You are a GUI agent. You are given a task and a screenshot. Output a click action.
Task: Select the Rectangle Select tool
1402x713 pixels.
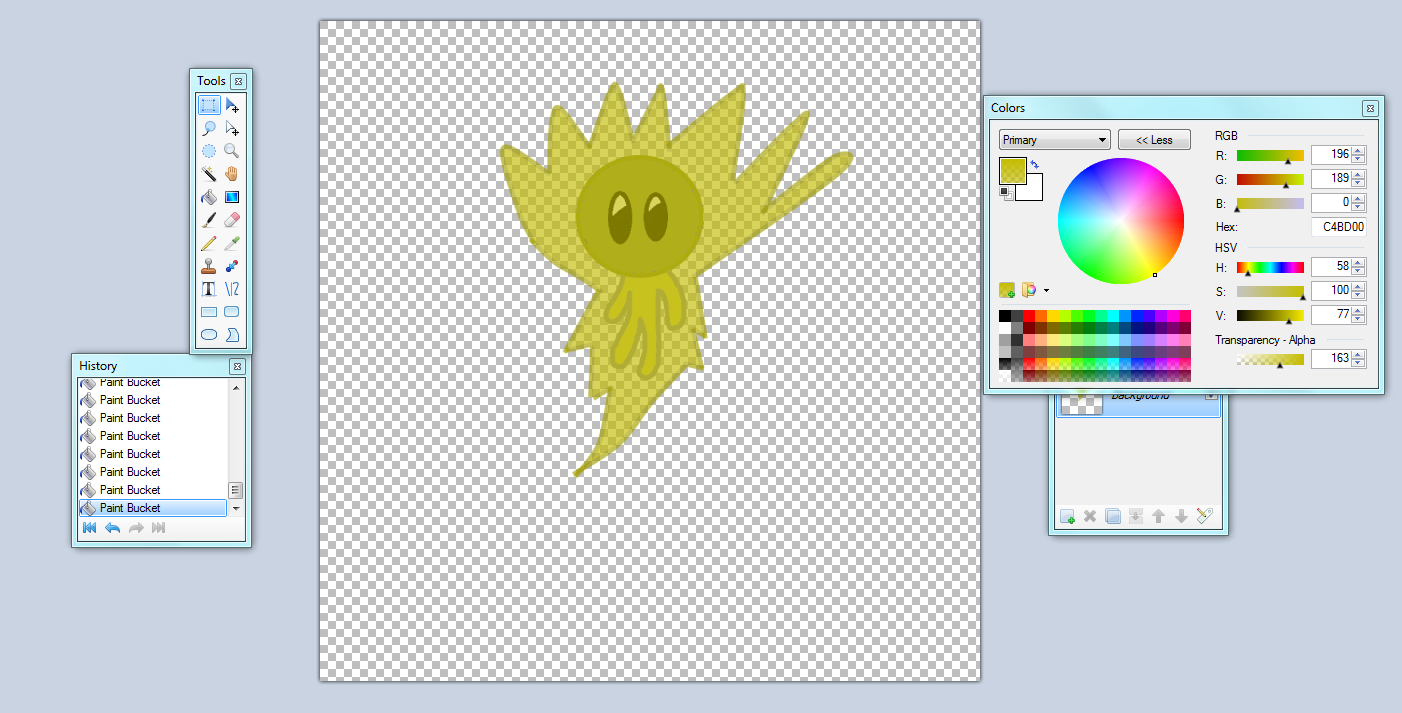pyautogui.click(x=209, y=105)
